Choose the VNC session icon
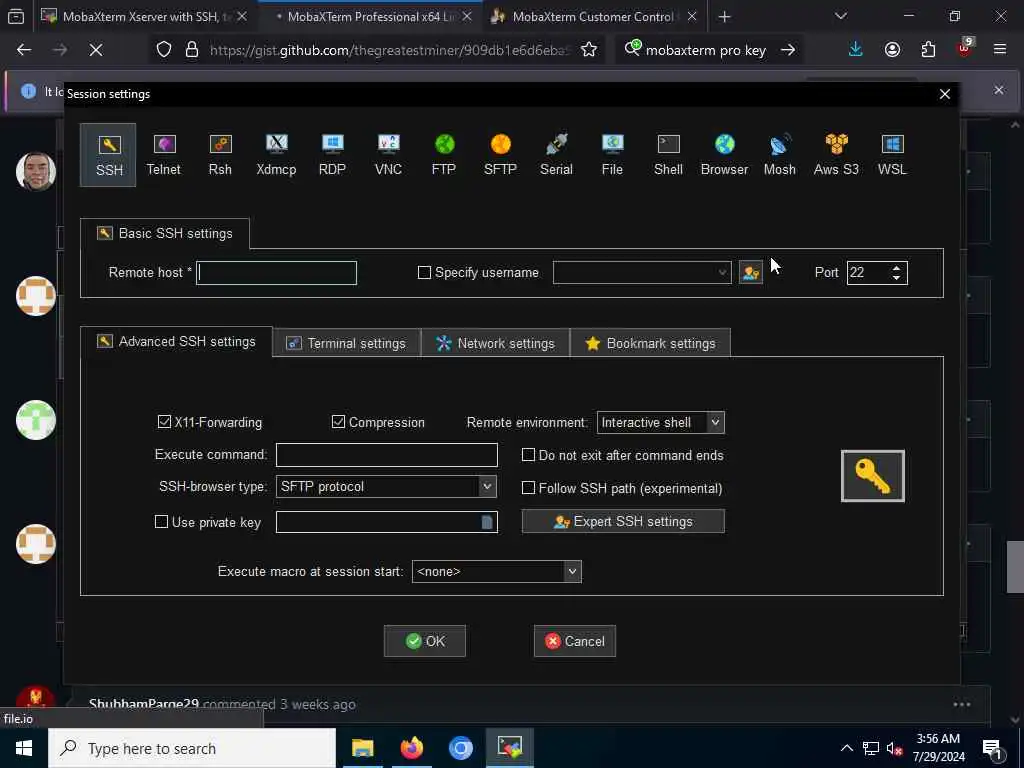The width and height of the screenshot is (1024, 768). (x=388, y=155)
